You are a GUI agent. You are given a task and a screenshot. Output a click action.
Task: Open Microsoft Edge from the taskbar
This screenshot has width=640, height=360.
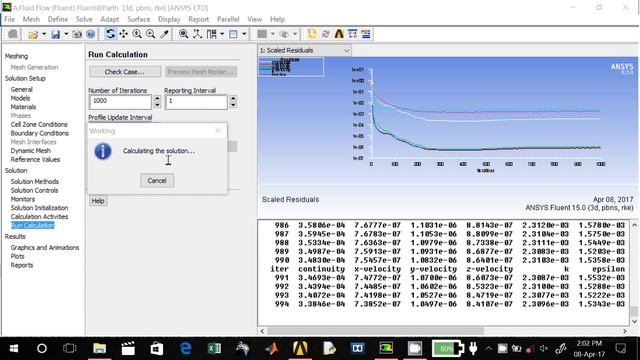pos(185,348)
